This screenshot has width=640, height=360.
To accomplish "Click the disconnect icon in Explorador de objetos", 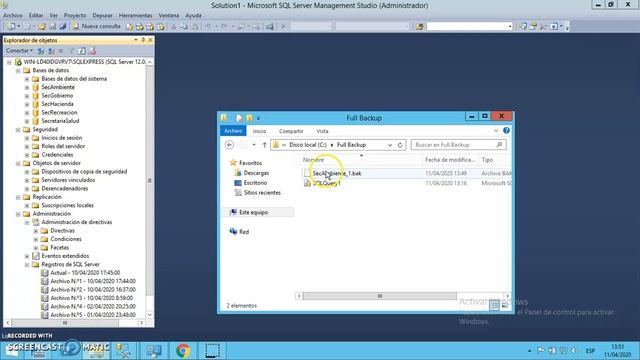I will [x=51, y=51].
